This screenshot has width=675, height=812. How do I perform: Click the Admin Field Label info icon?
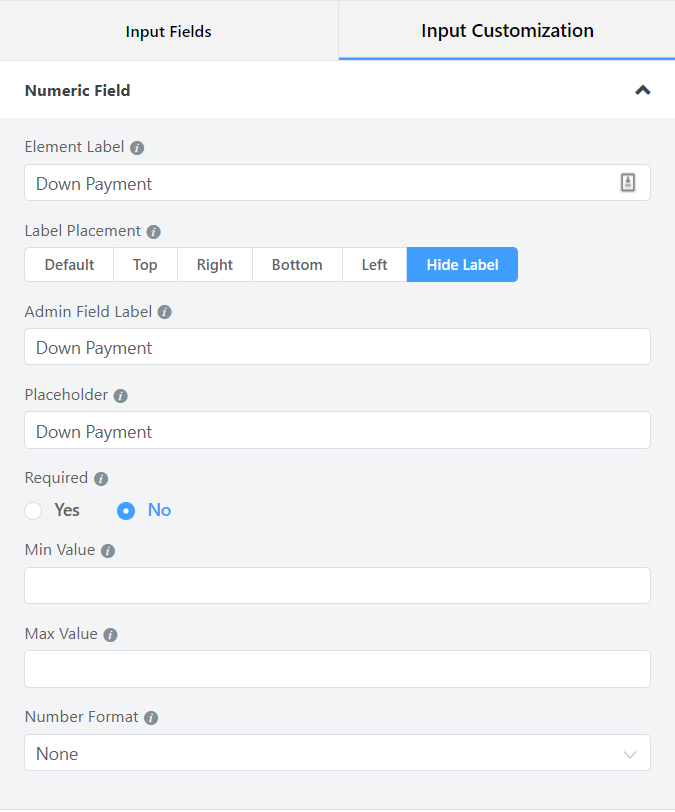tap(165, 312)
